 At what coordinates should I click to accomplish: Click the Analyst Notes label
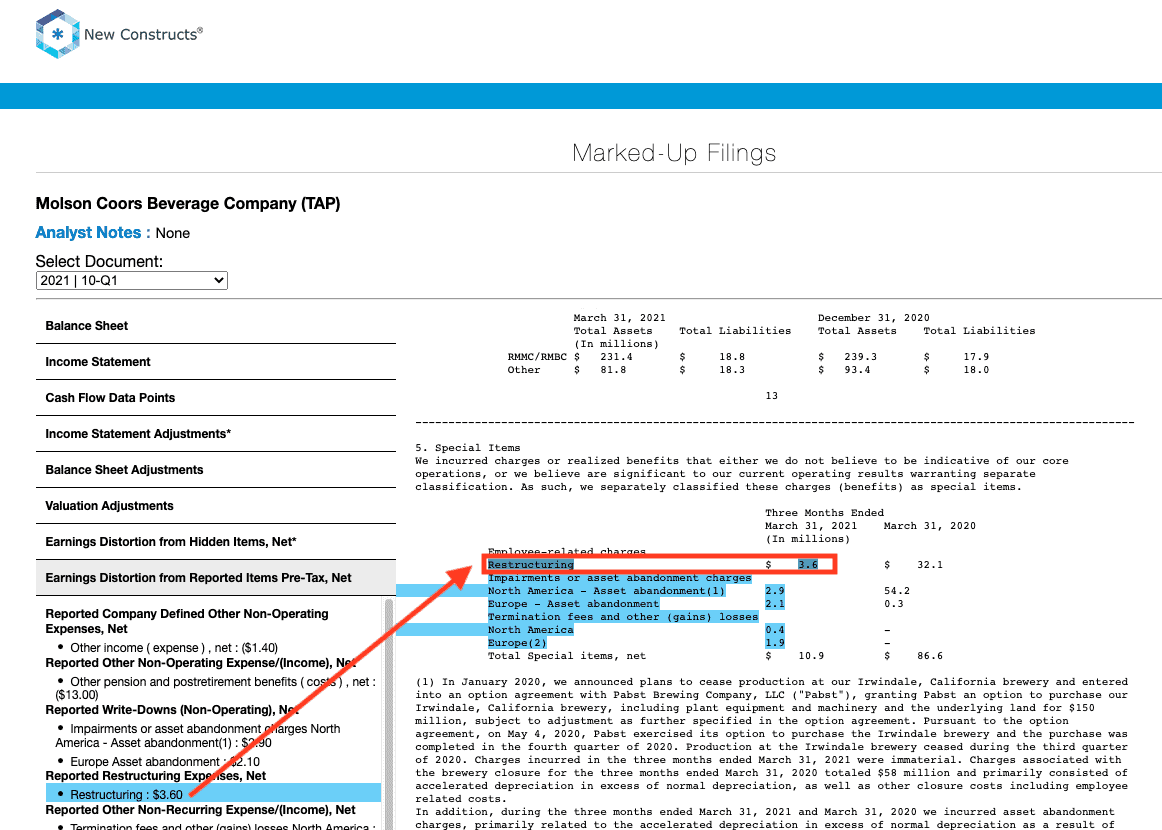tap(93, 233)
